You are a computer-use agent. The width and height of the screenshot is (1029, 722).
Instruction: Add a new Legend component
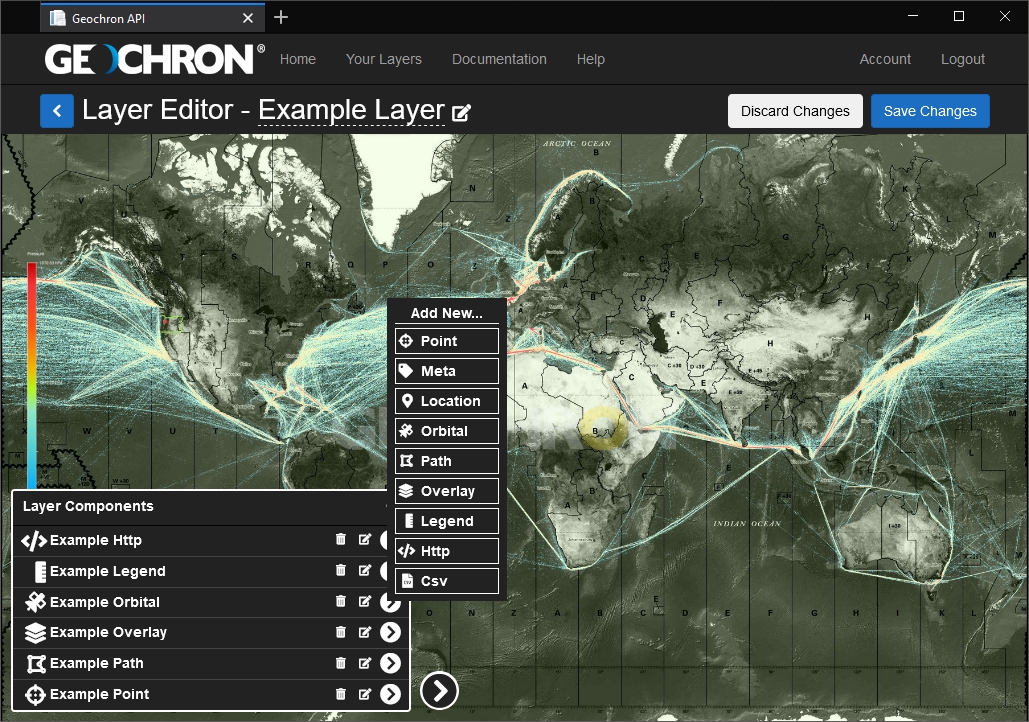(x=447, y=521)
